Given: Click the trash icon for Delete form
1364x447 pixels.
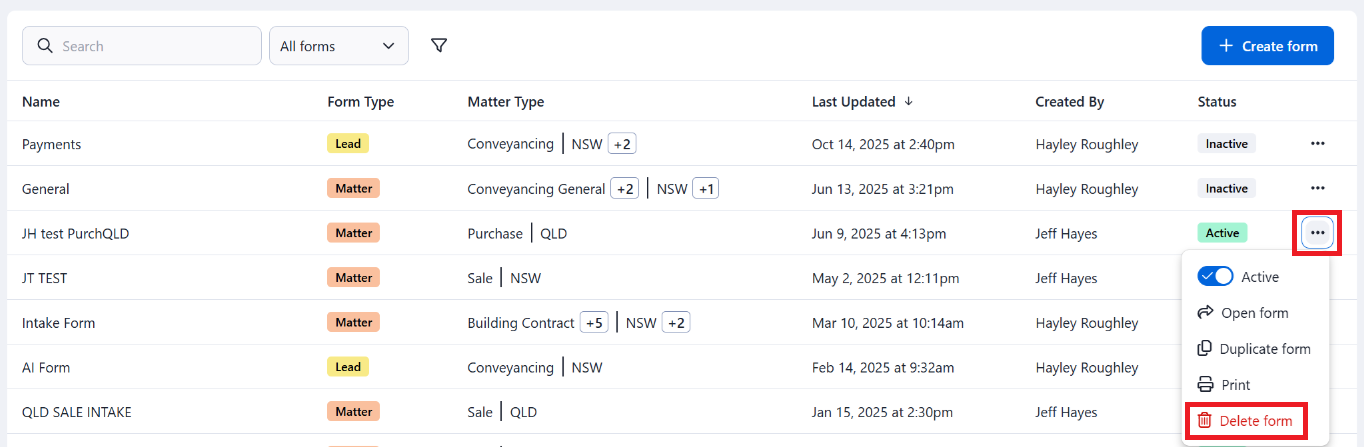Looking at the screenshot, I should pos(1204,421).
